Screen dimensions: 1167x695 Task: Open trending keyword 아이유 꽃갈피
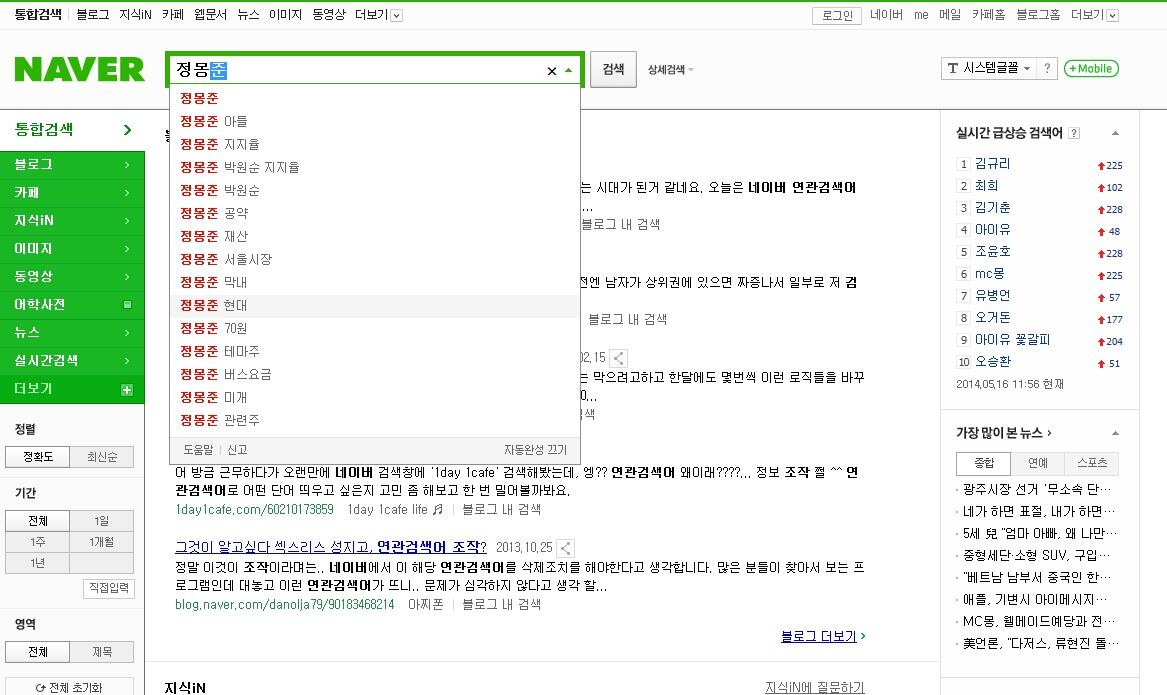pos(1012,340)
